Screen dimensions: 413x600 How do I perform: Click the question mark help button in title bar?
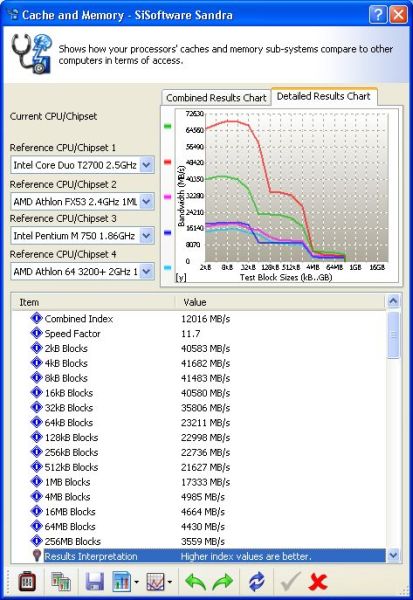[x=378, y=15]
